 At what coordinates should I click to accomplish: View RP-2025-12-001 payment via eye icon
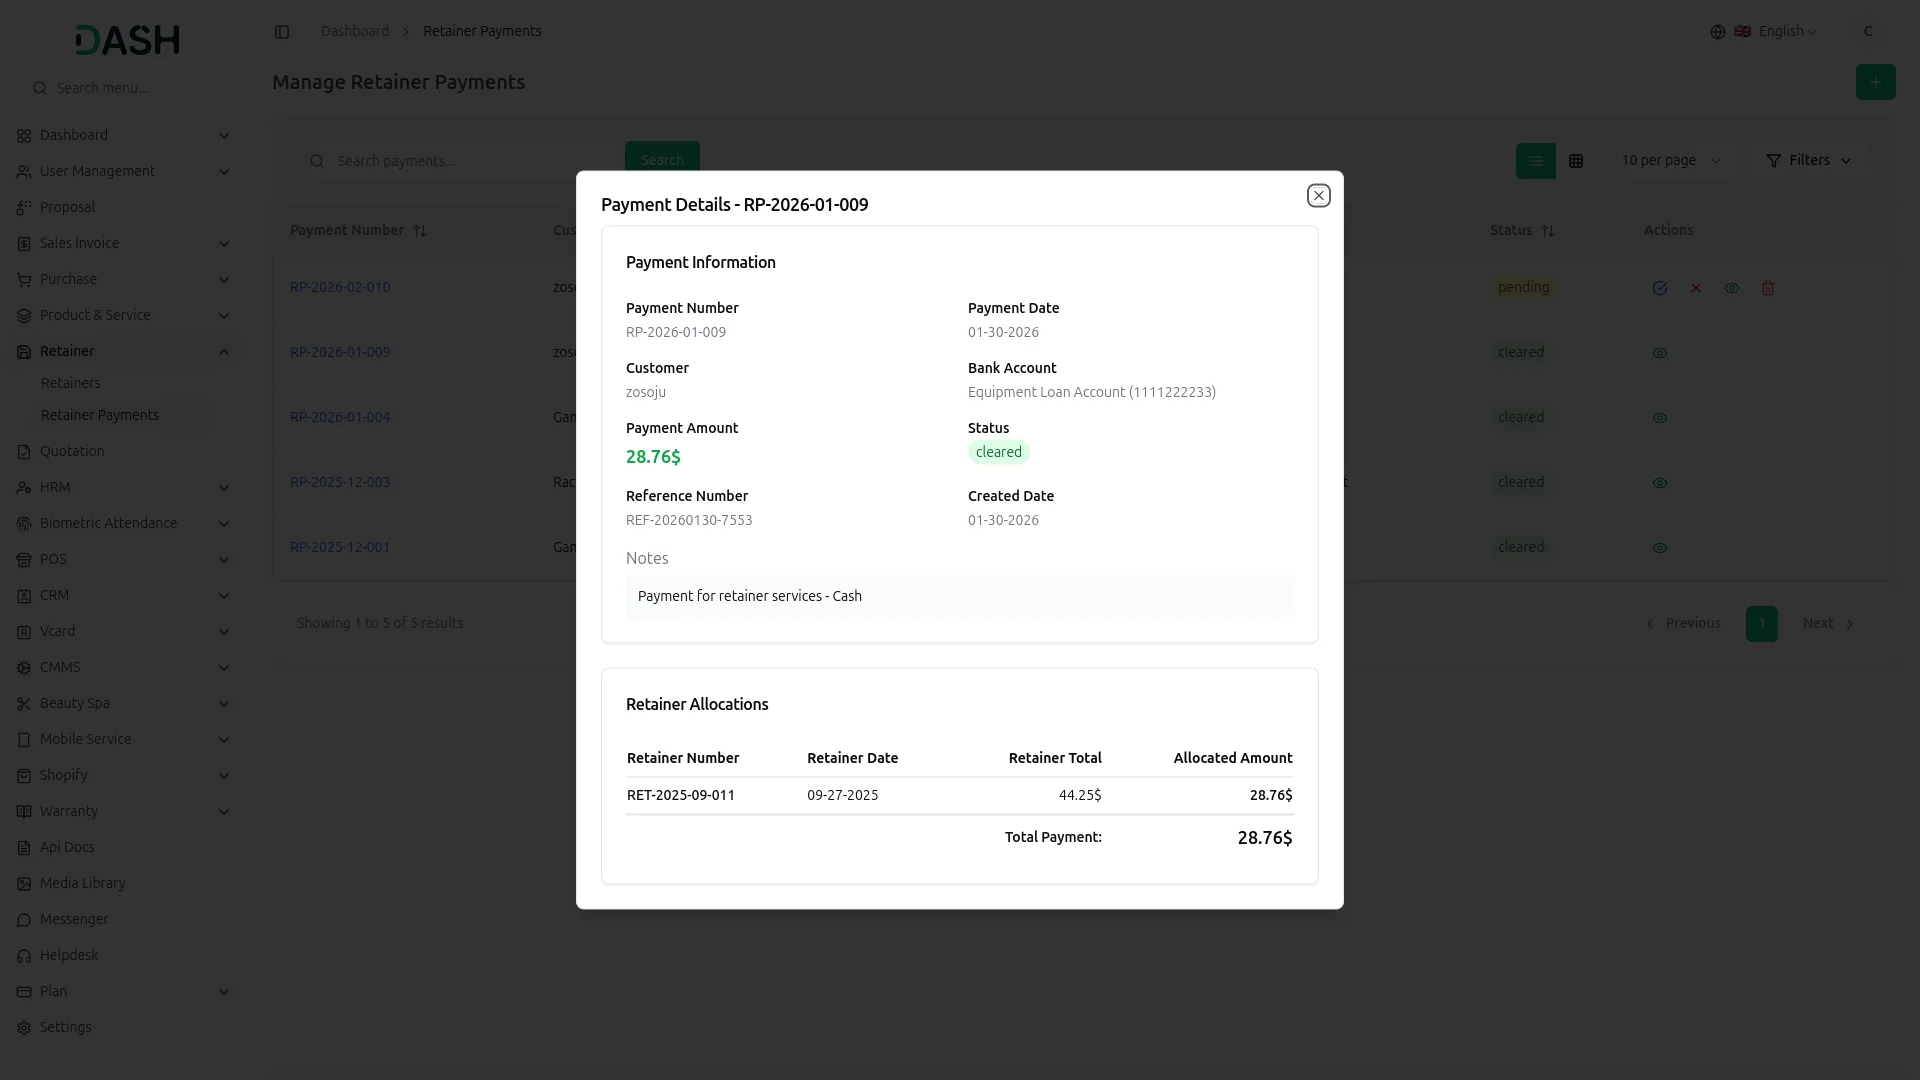click(x=1660, y=548)
